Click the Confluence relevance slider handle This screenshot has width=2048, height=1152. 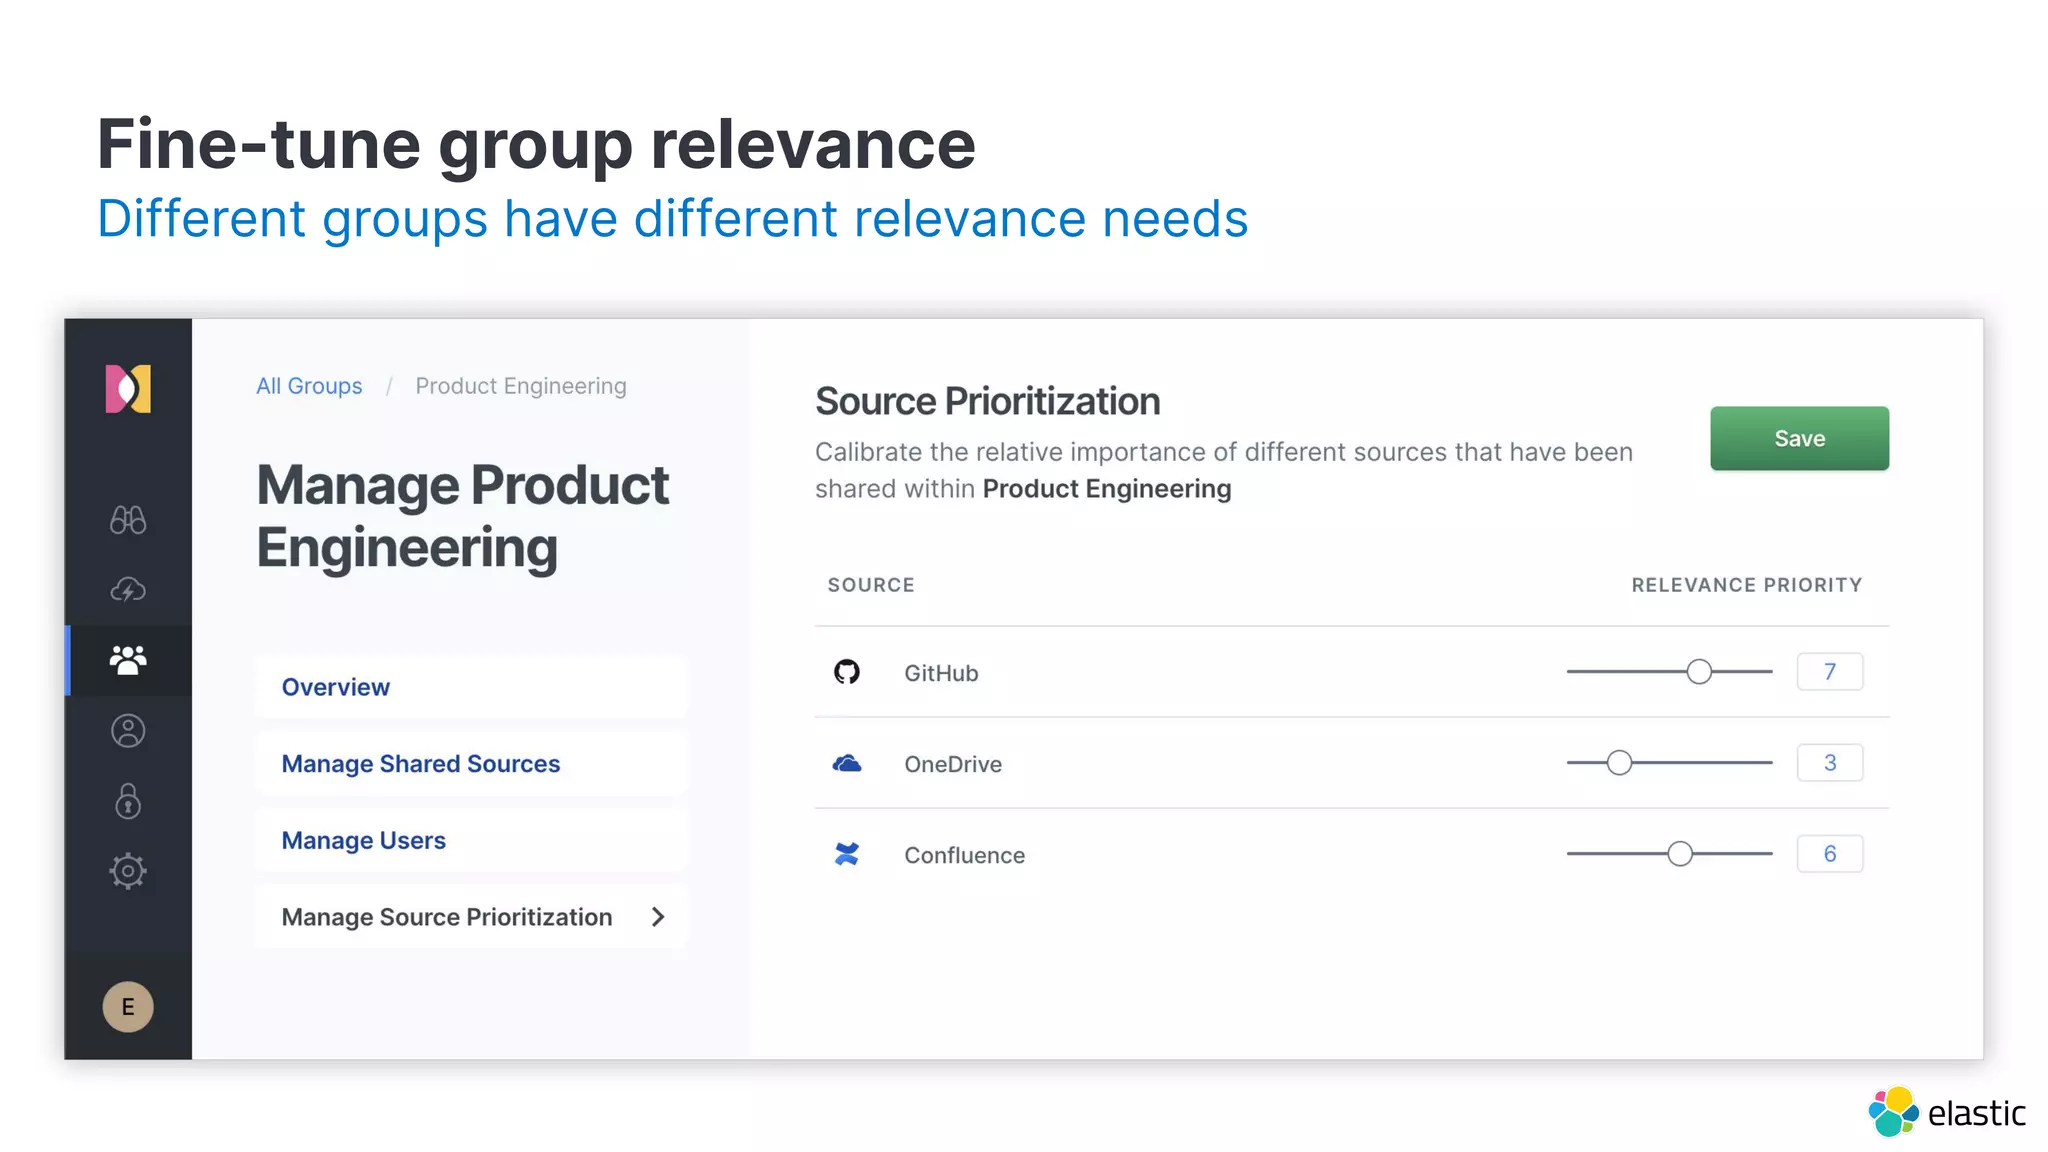coord(1680,854)
